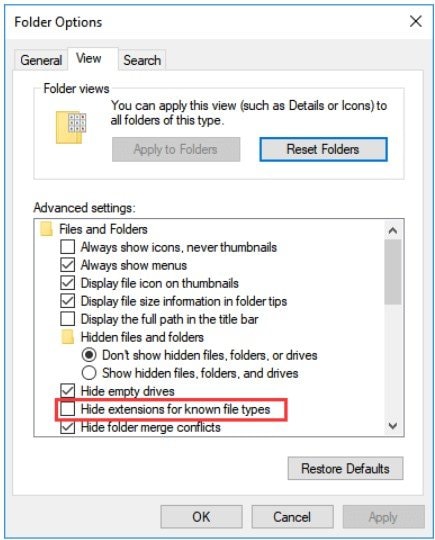Click the Reset Folders button
435x540 pixels.
point(323,149)
